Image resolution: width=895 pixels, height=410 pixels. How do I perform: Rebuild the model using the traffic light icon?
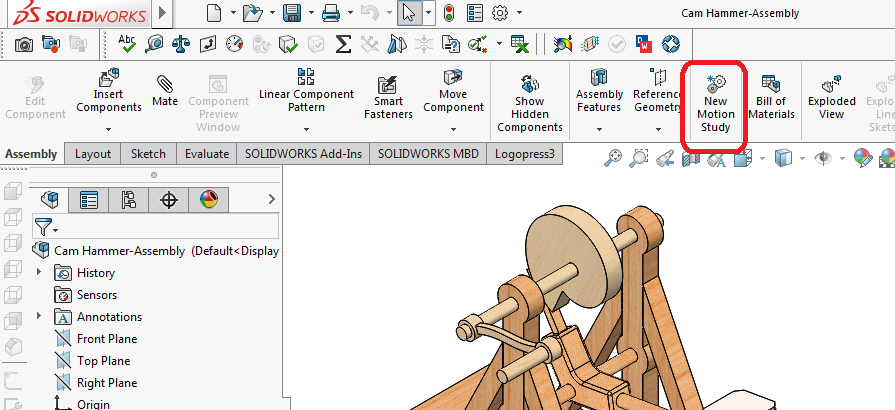[x=449, y=13]
